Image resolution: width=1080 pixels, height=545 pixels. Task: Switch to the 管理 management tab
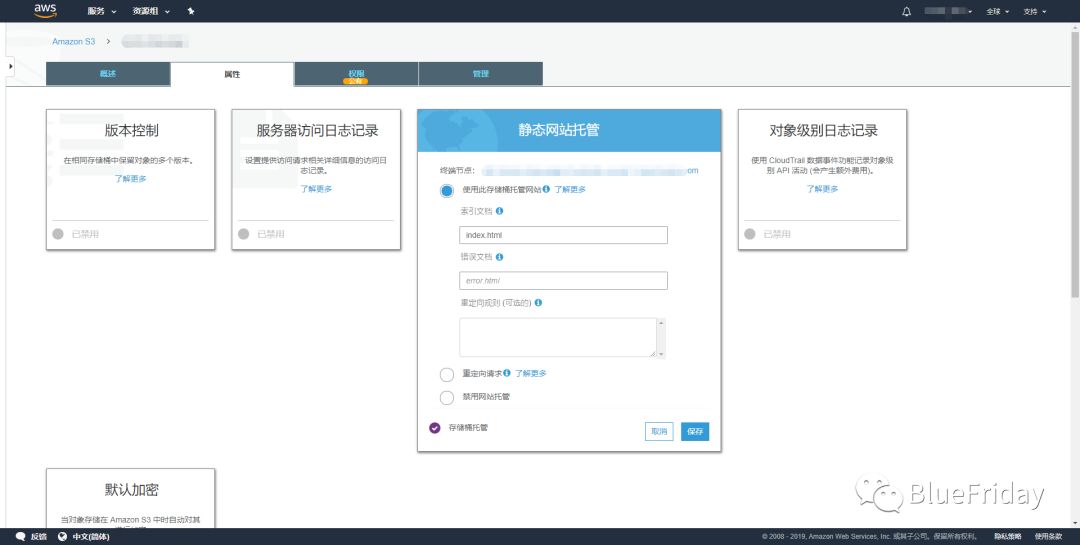(x=481, y=74)
